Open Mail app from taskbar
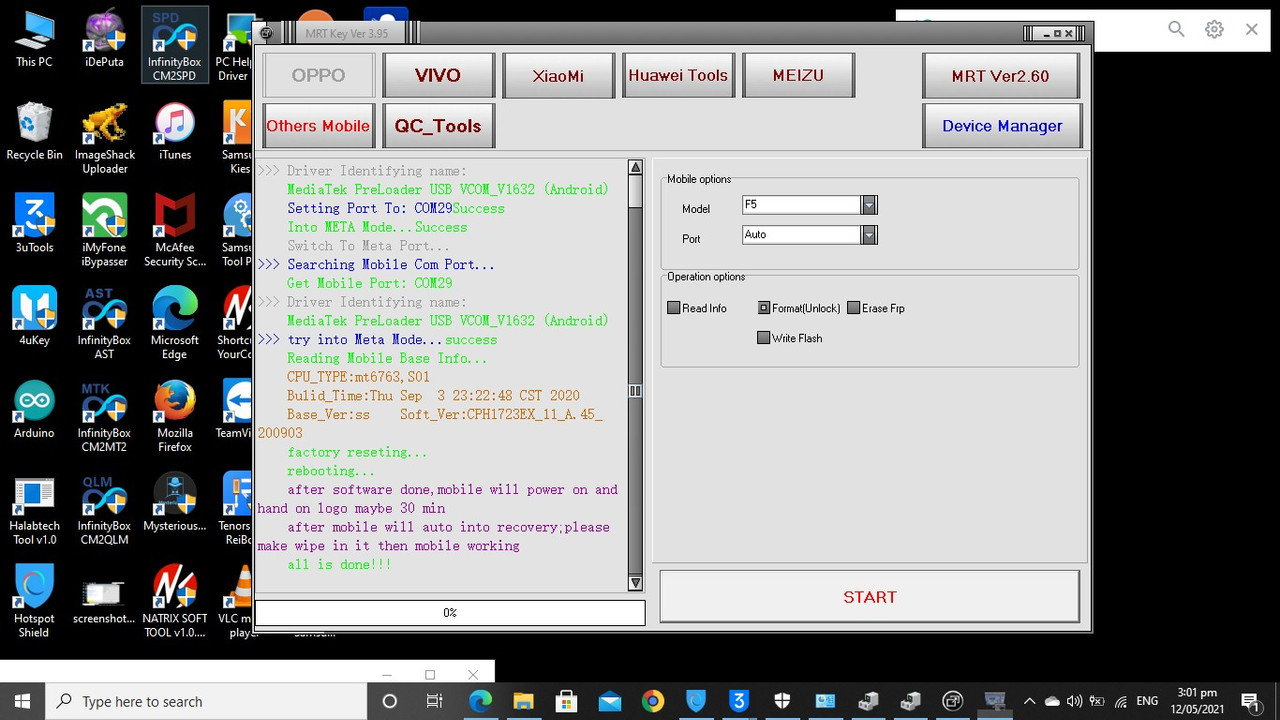The width and height of the screenshot is (1280, 720). click(609, 701)
